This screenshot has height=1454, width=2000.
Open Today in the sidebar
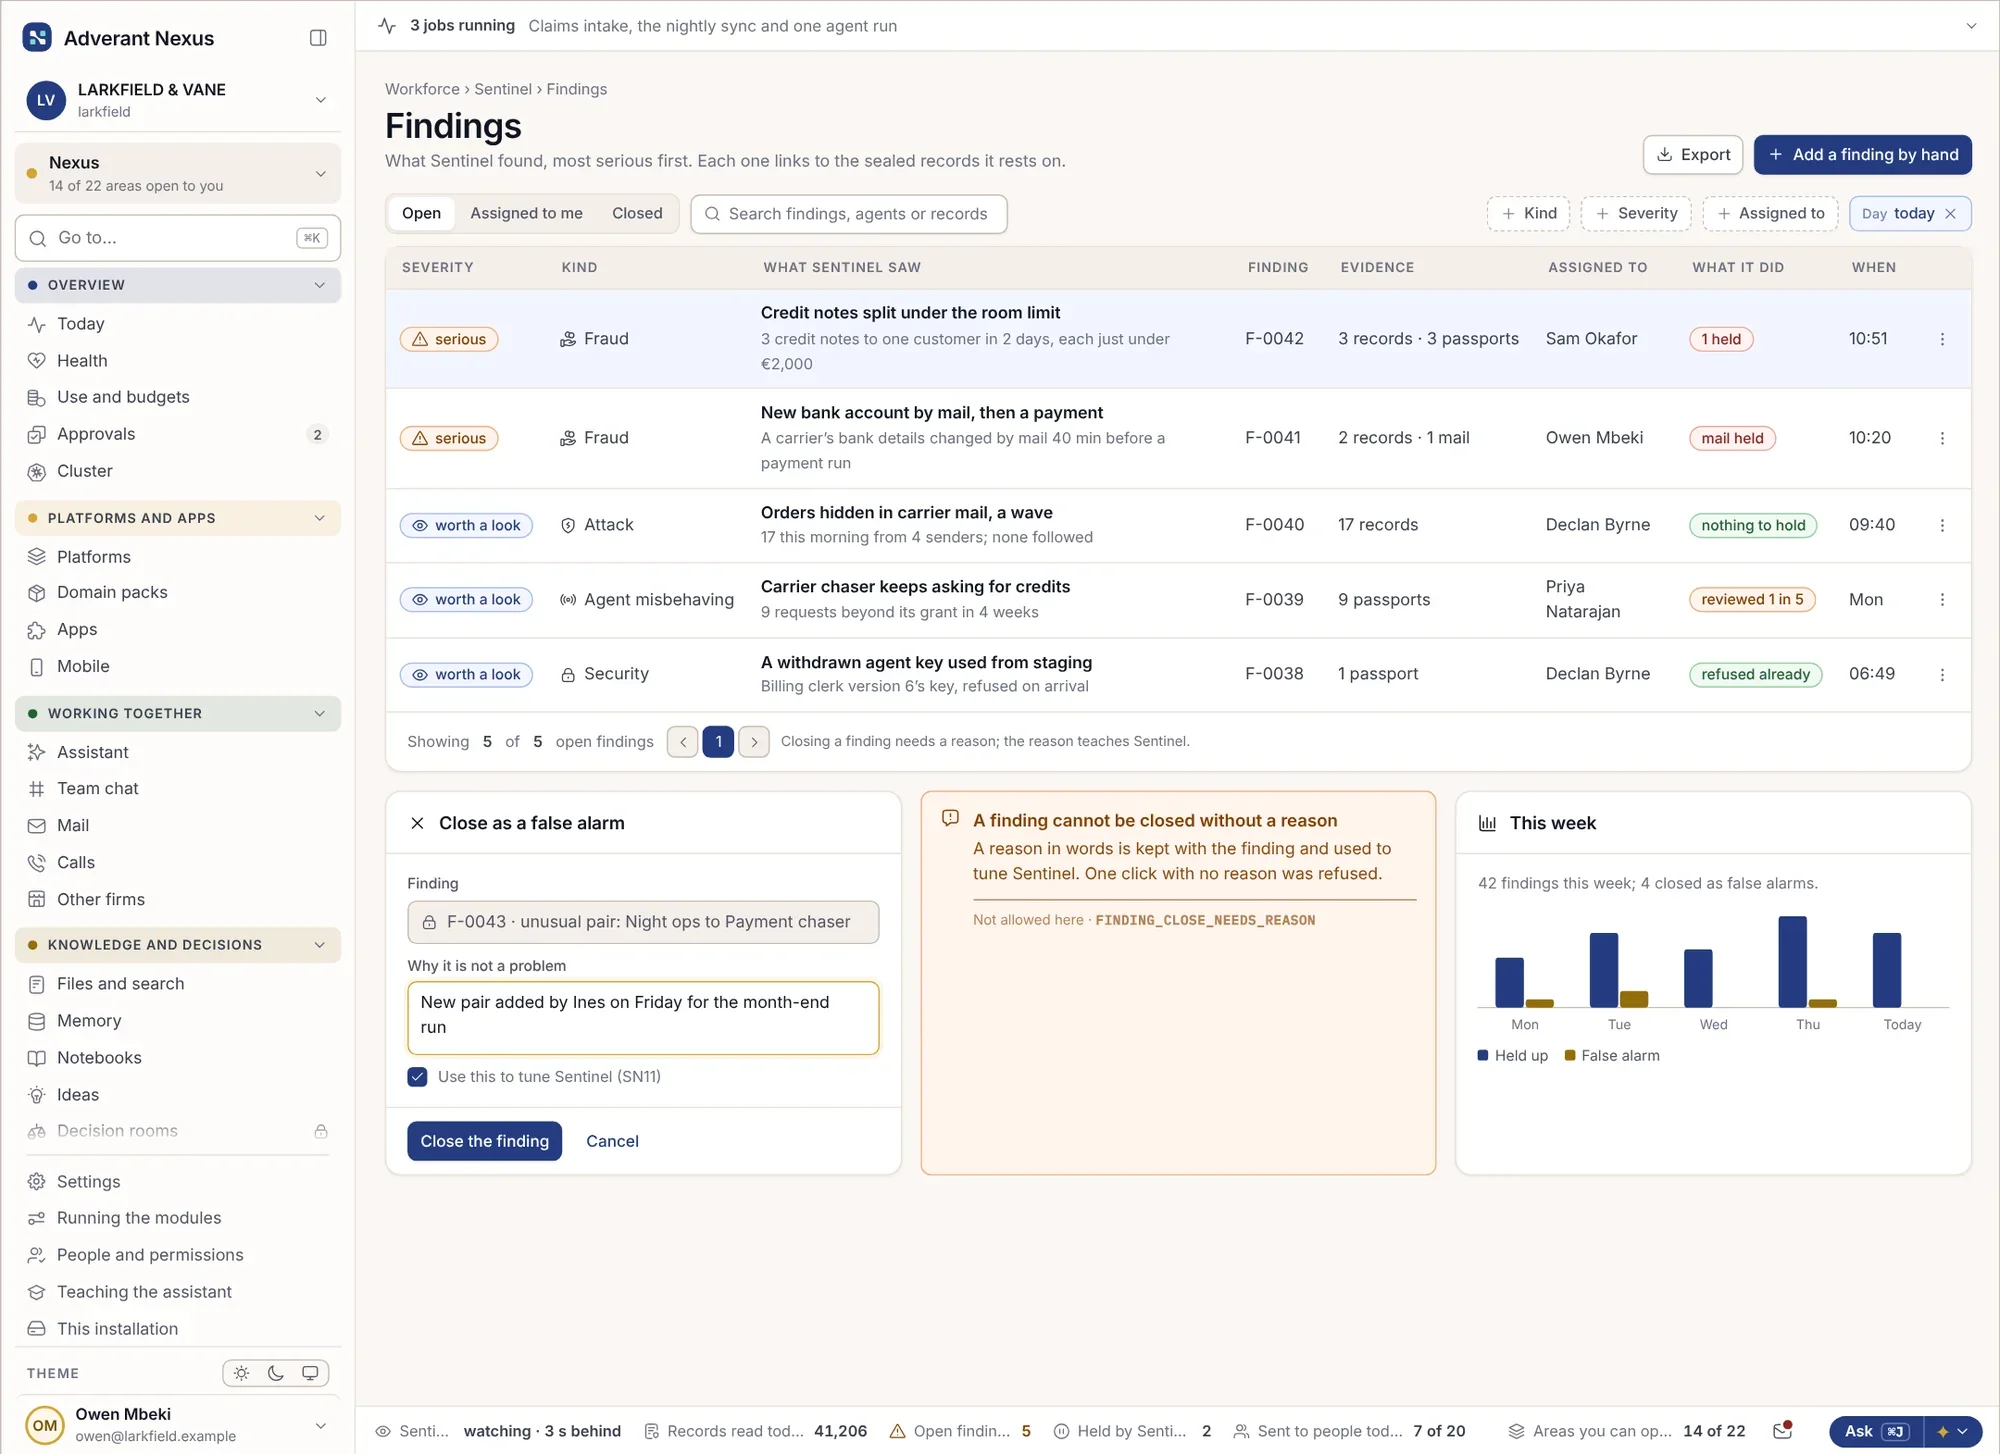(x=178, y=324)
